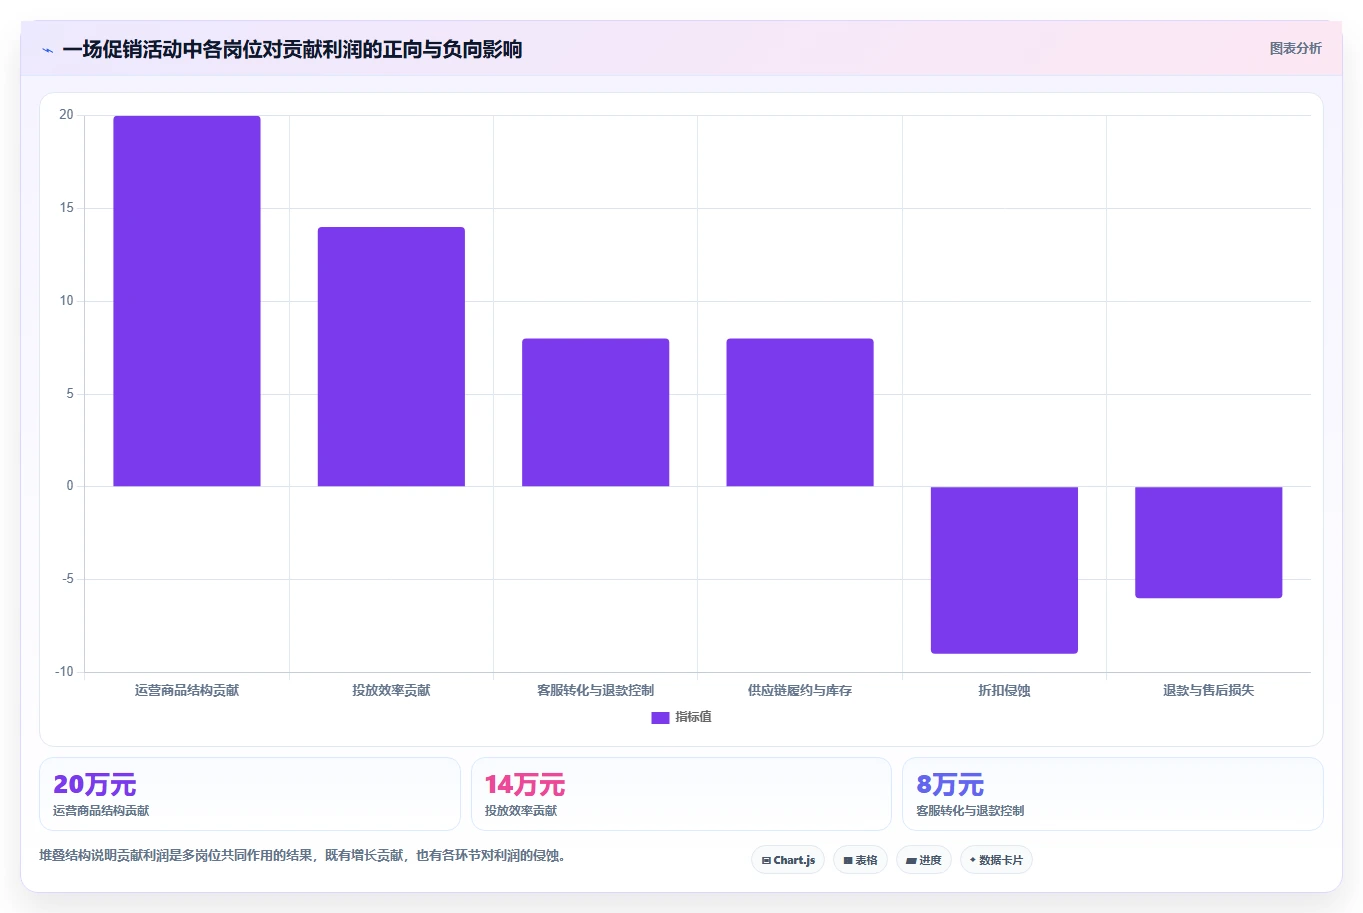Click the 运营商品结构贡献 caption under 20万元
1363x913 pixels.
[x=101, y=811]
